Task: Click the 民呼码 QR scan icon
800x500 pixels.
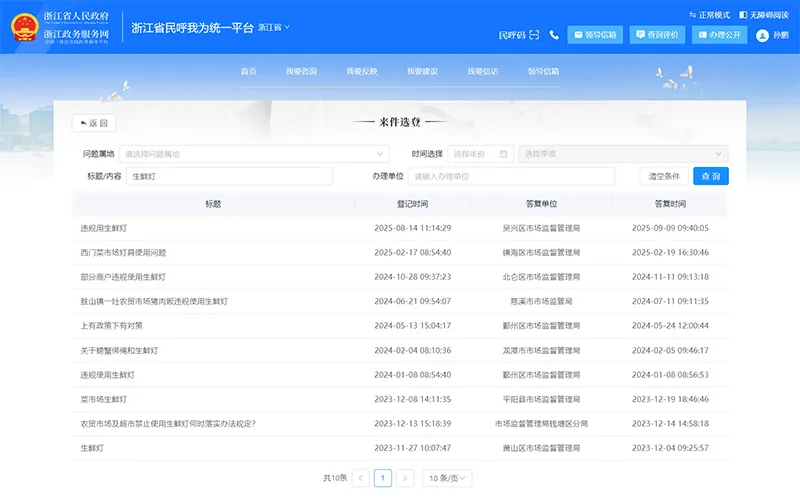Action: [x=536, y=35]
